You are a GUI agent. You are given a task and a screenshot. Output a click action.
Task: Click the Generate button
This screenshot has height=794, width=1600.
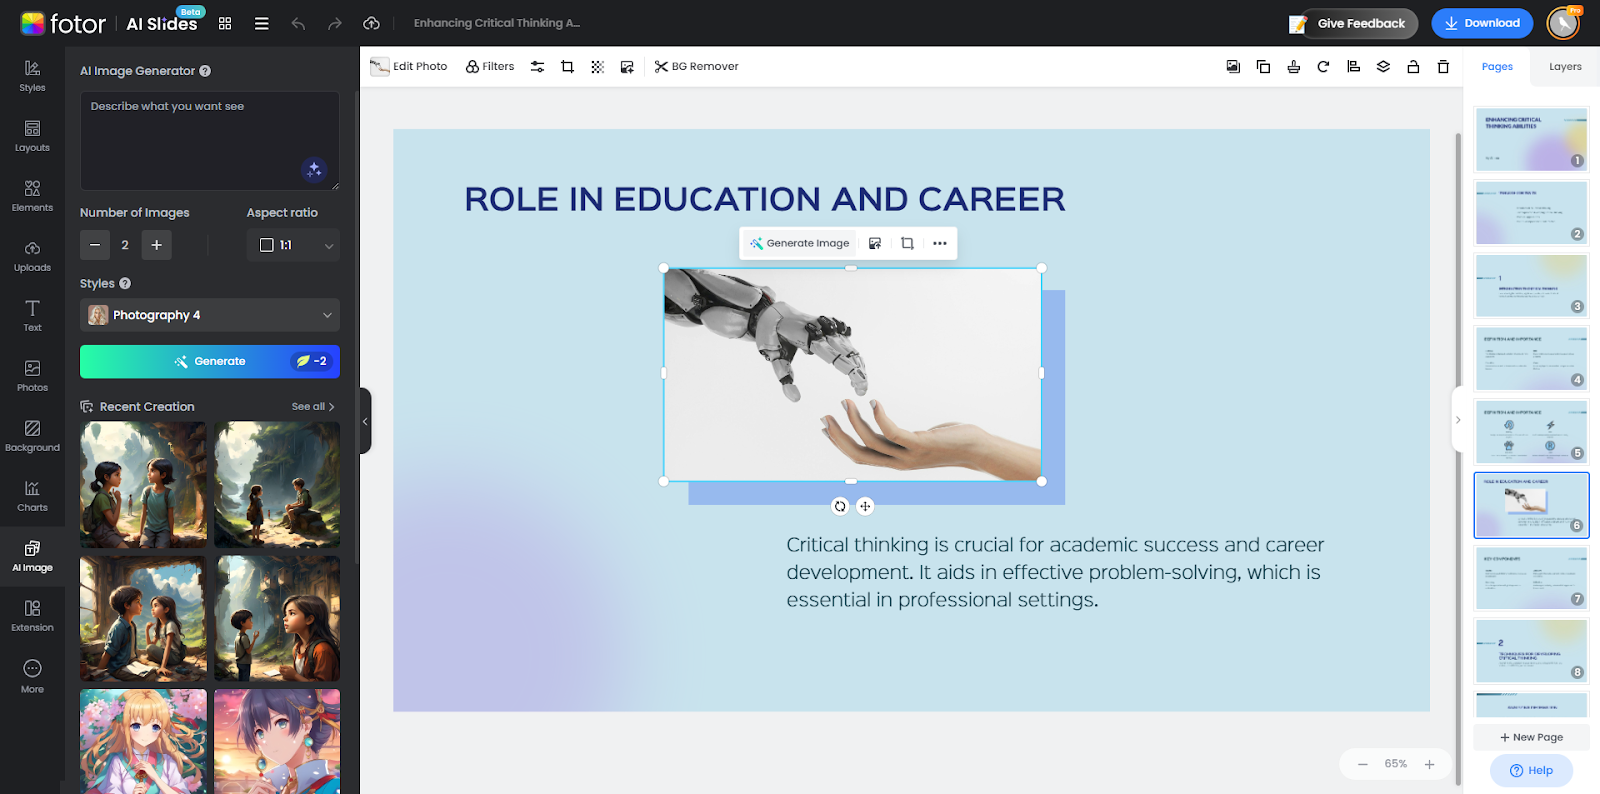[x=210, y=362]
